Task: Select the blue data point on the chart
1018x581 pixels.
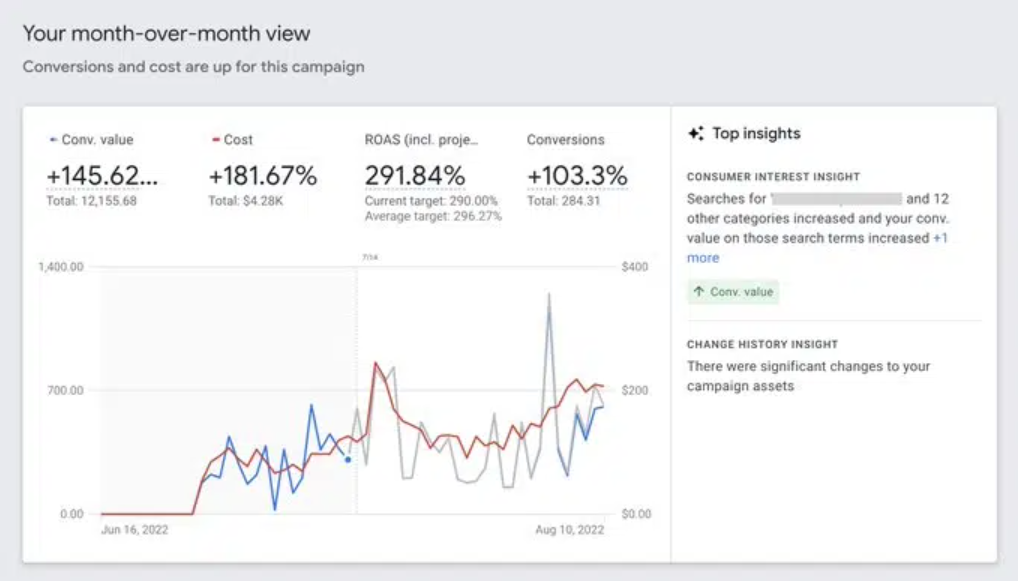Action: click(x=349, y=459)
